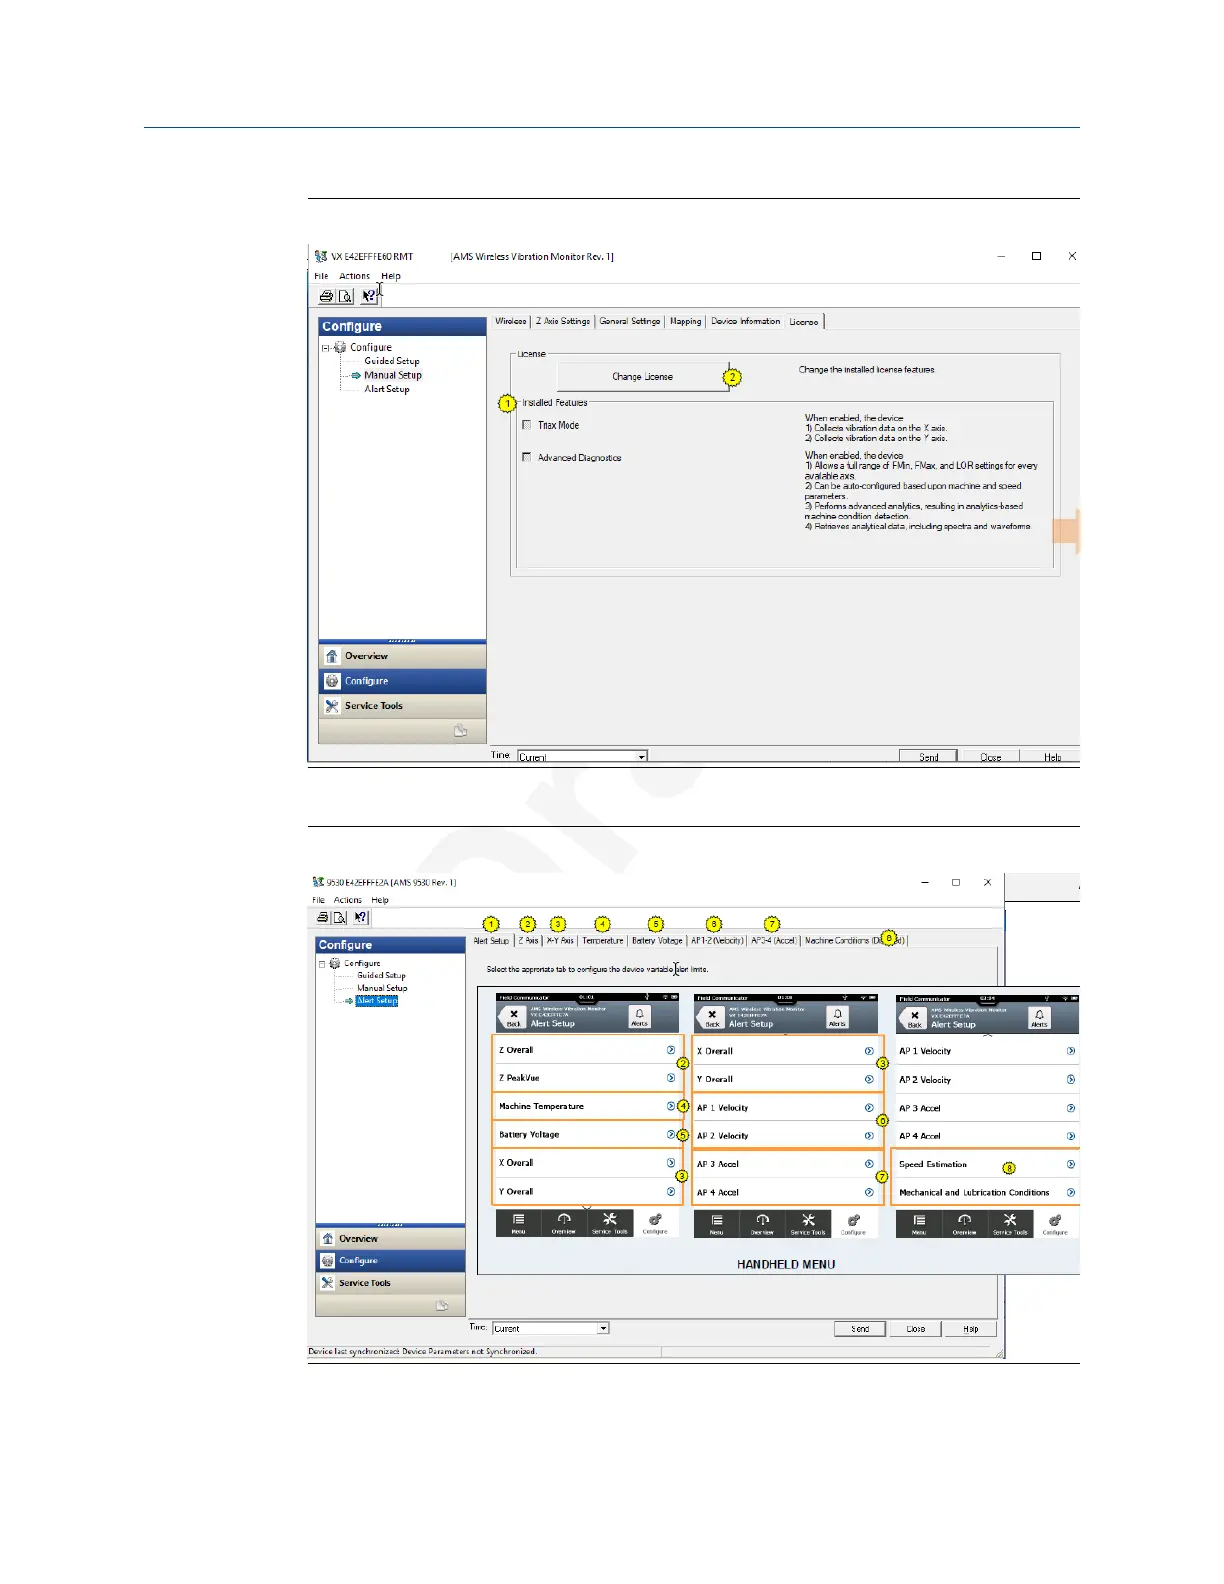Open the Time dropdown in Vibration Monitor window
This screenshot has width=1224, height=1584.
[x=641, y=757]
